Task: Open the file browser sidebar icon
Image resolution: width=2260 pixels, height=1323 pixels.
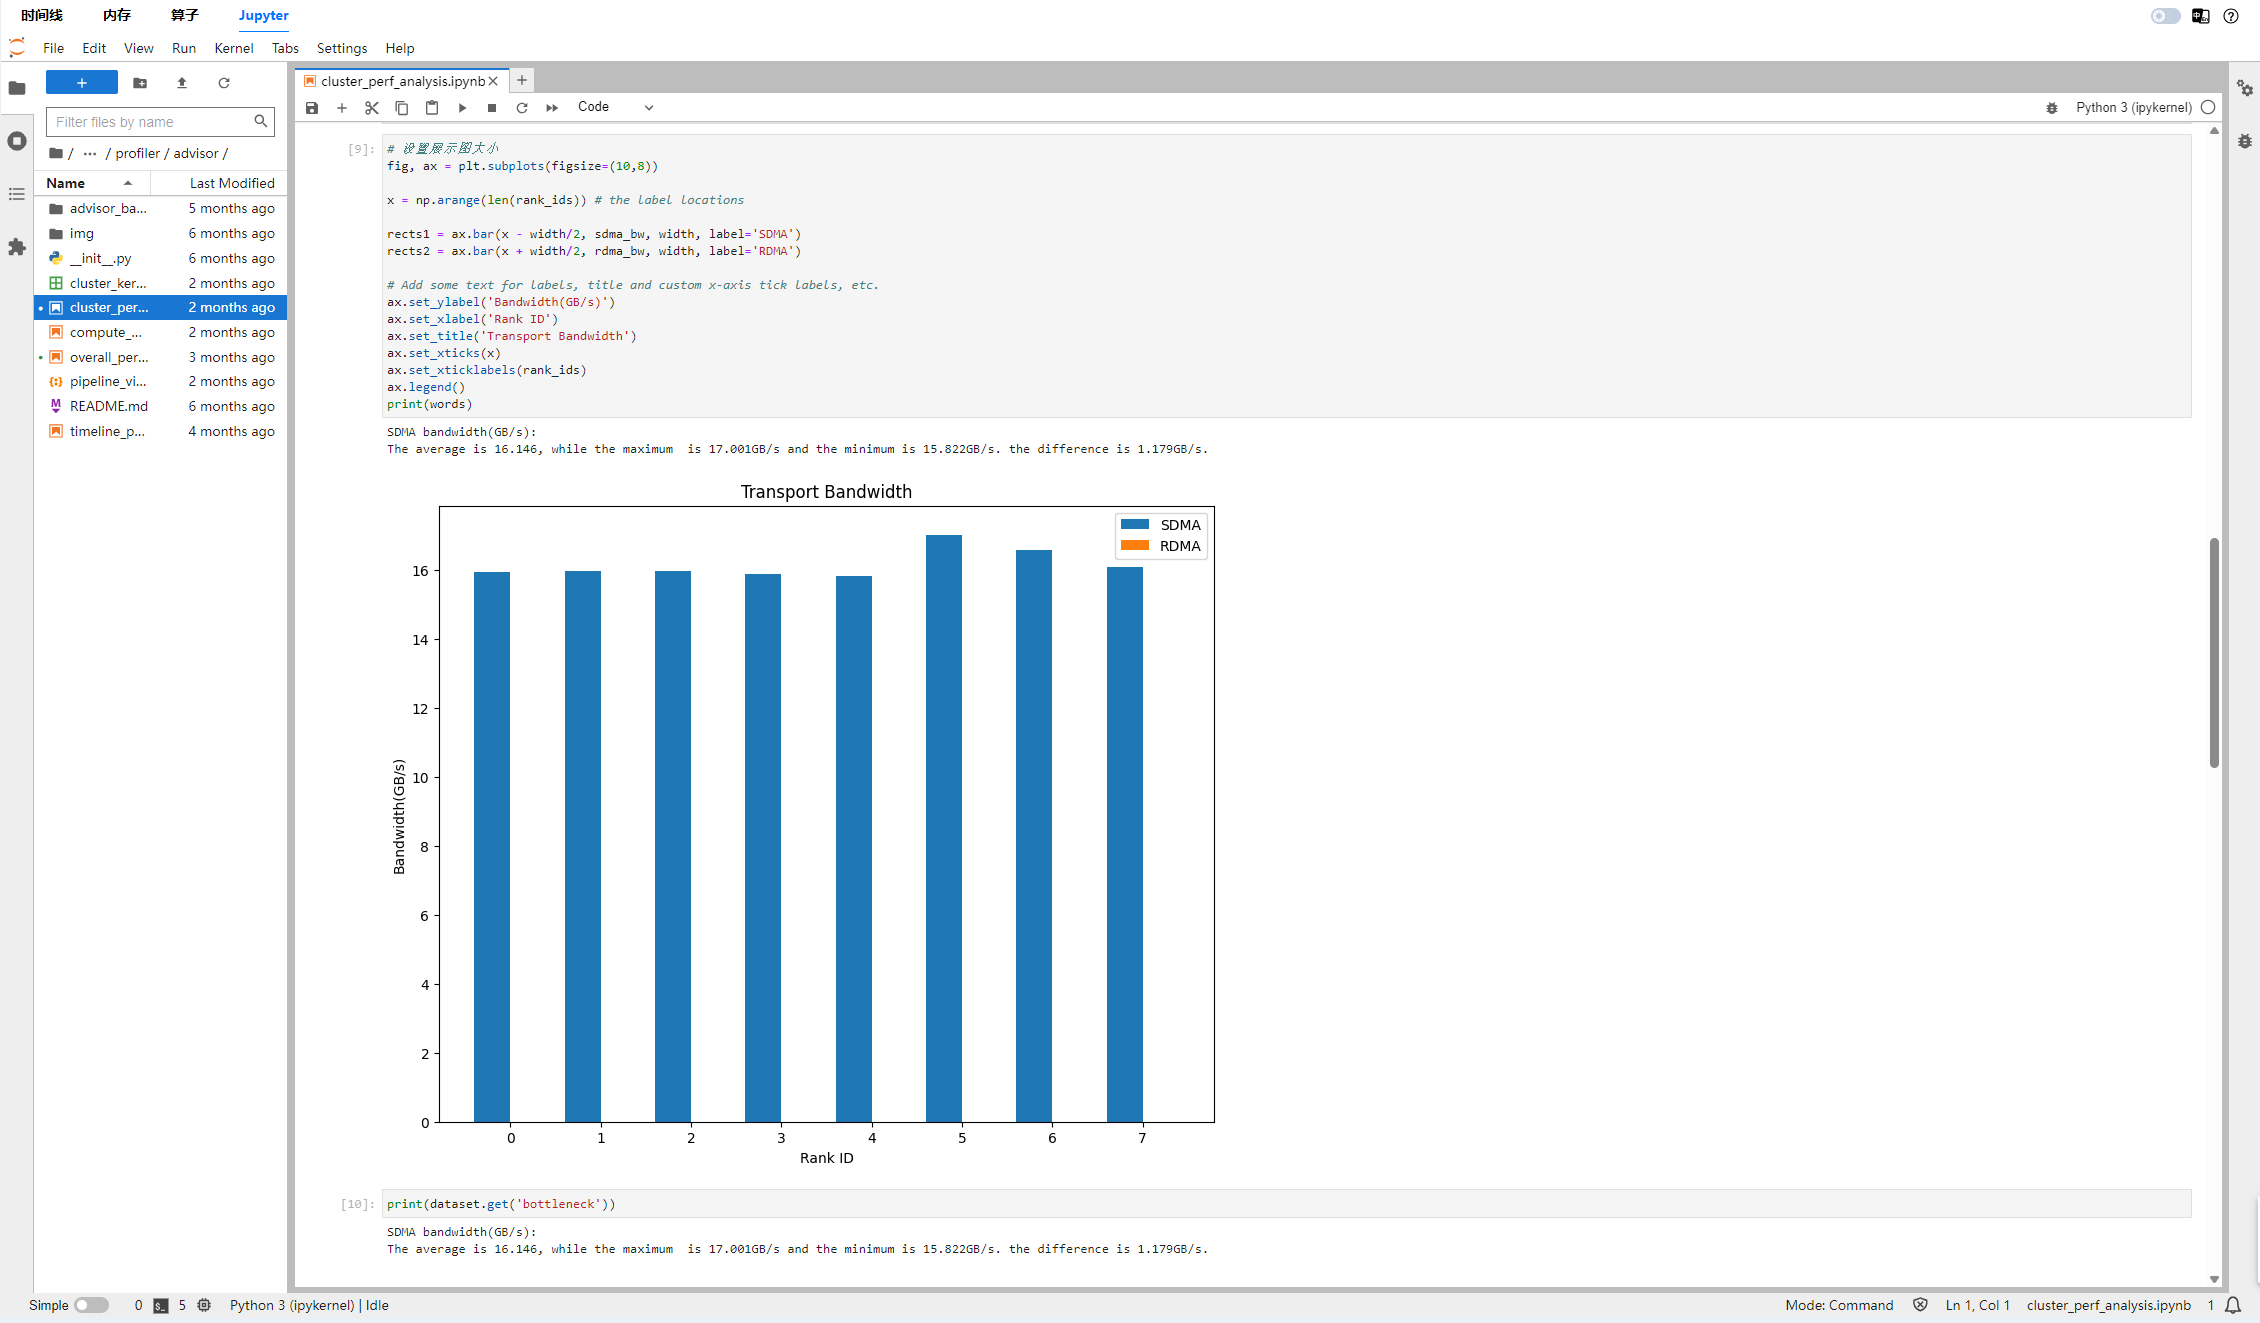Action: tap(17, 88)
